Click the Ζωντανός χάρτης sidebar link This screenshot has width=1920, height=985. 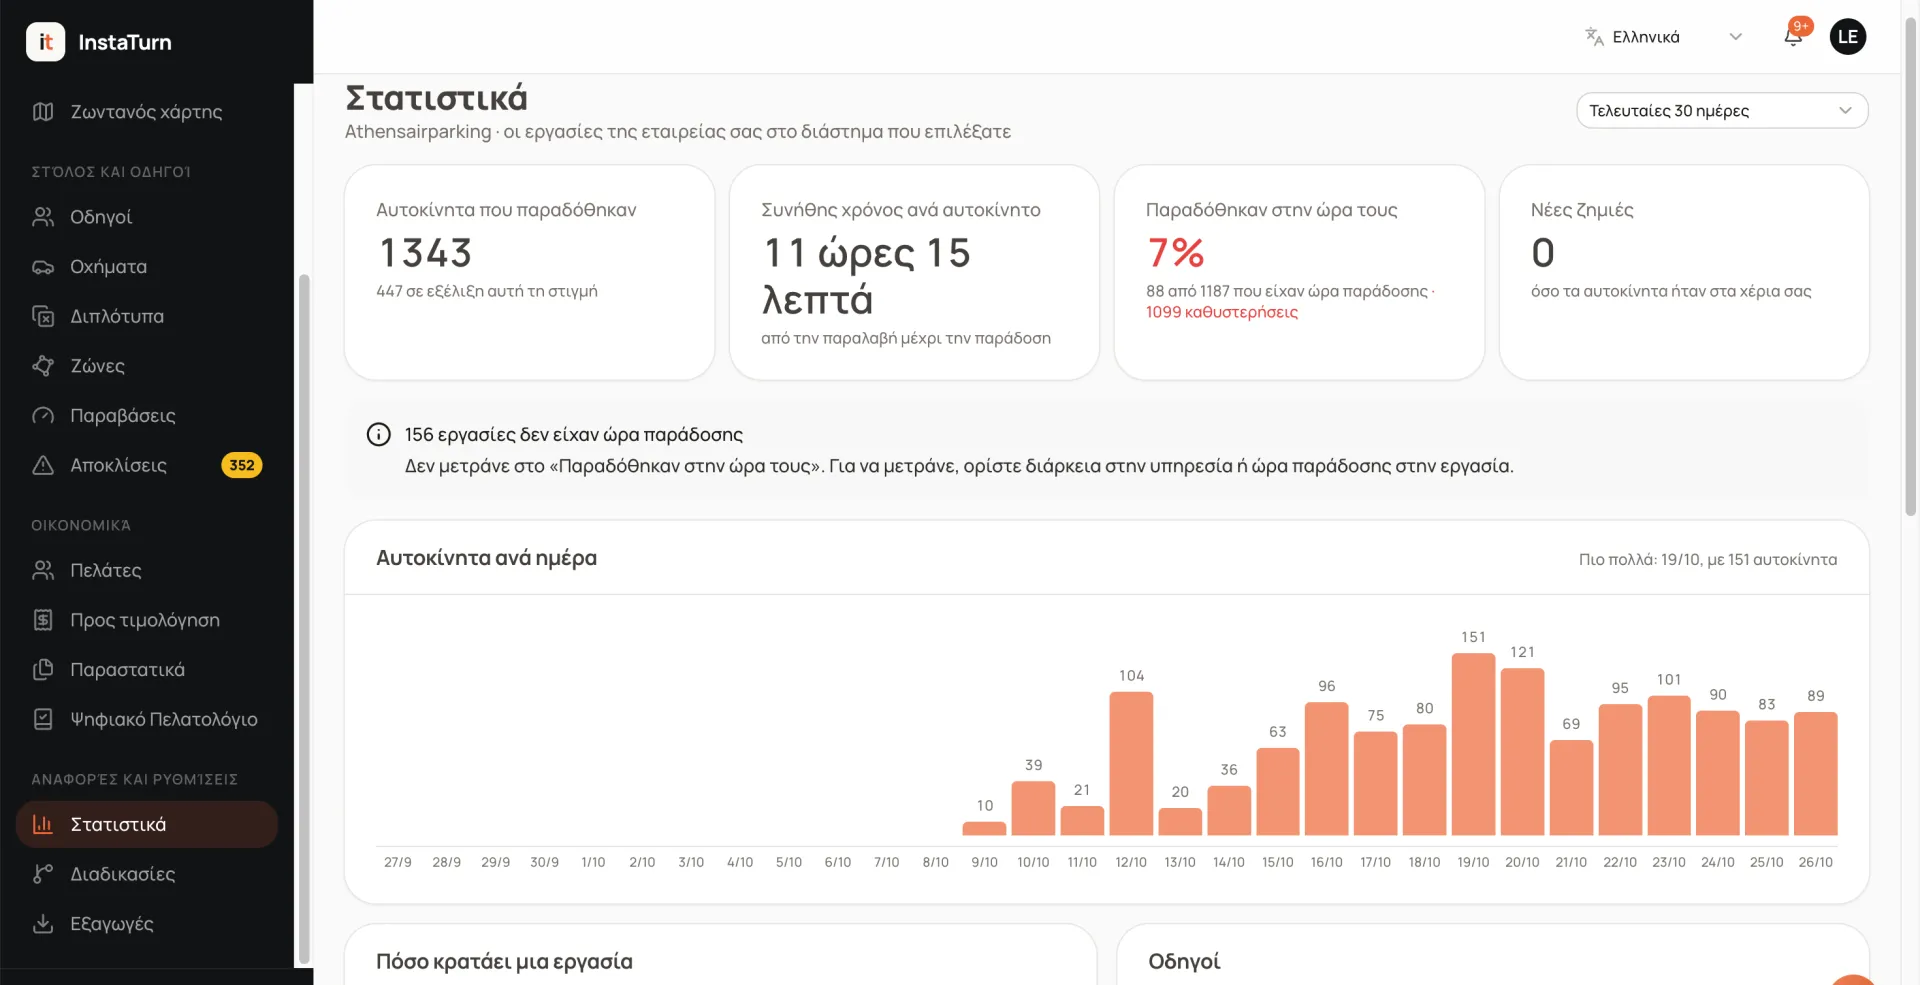tap(147, 112)
